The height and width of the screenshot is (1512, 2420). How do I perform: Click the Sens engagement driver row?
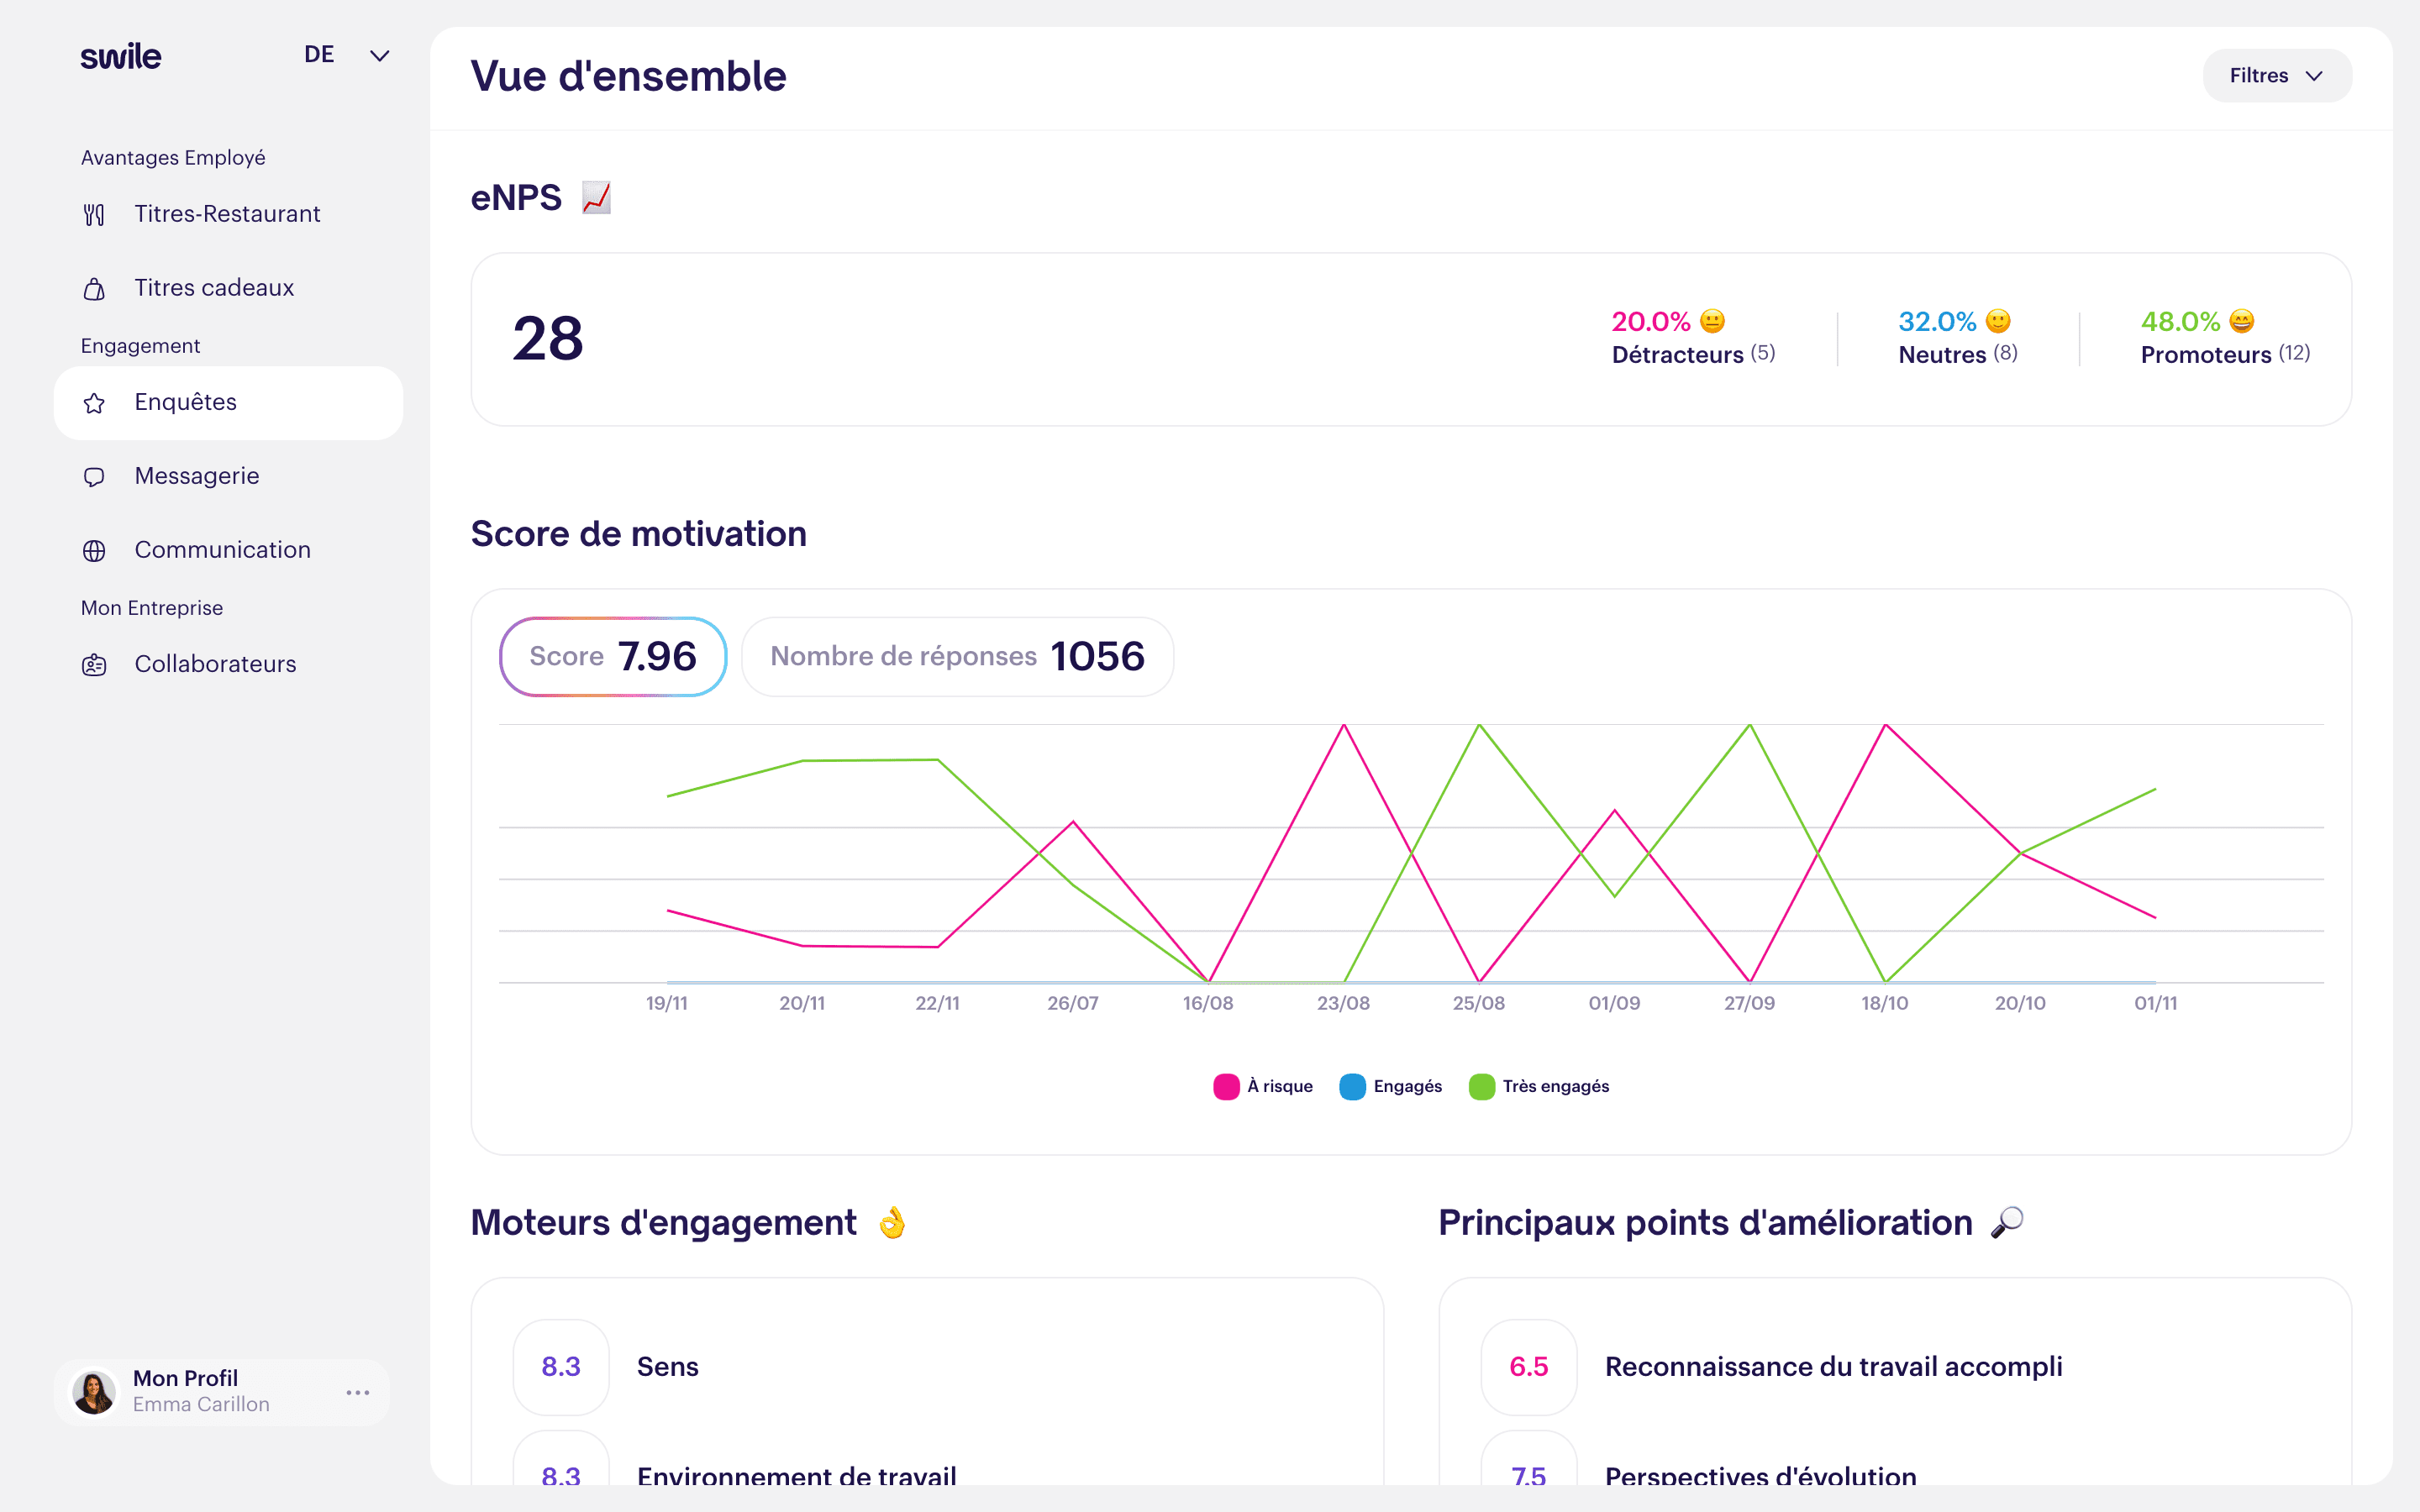pyautogui.click(x=667, y=1366)
